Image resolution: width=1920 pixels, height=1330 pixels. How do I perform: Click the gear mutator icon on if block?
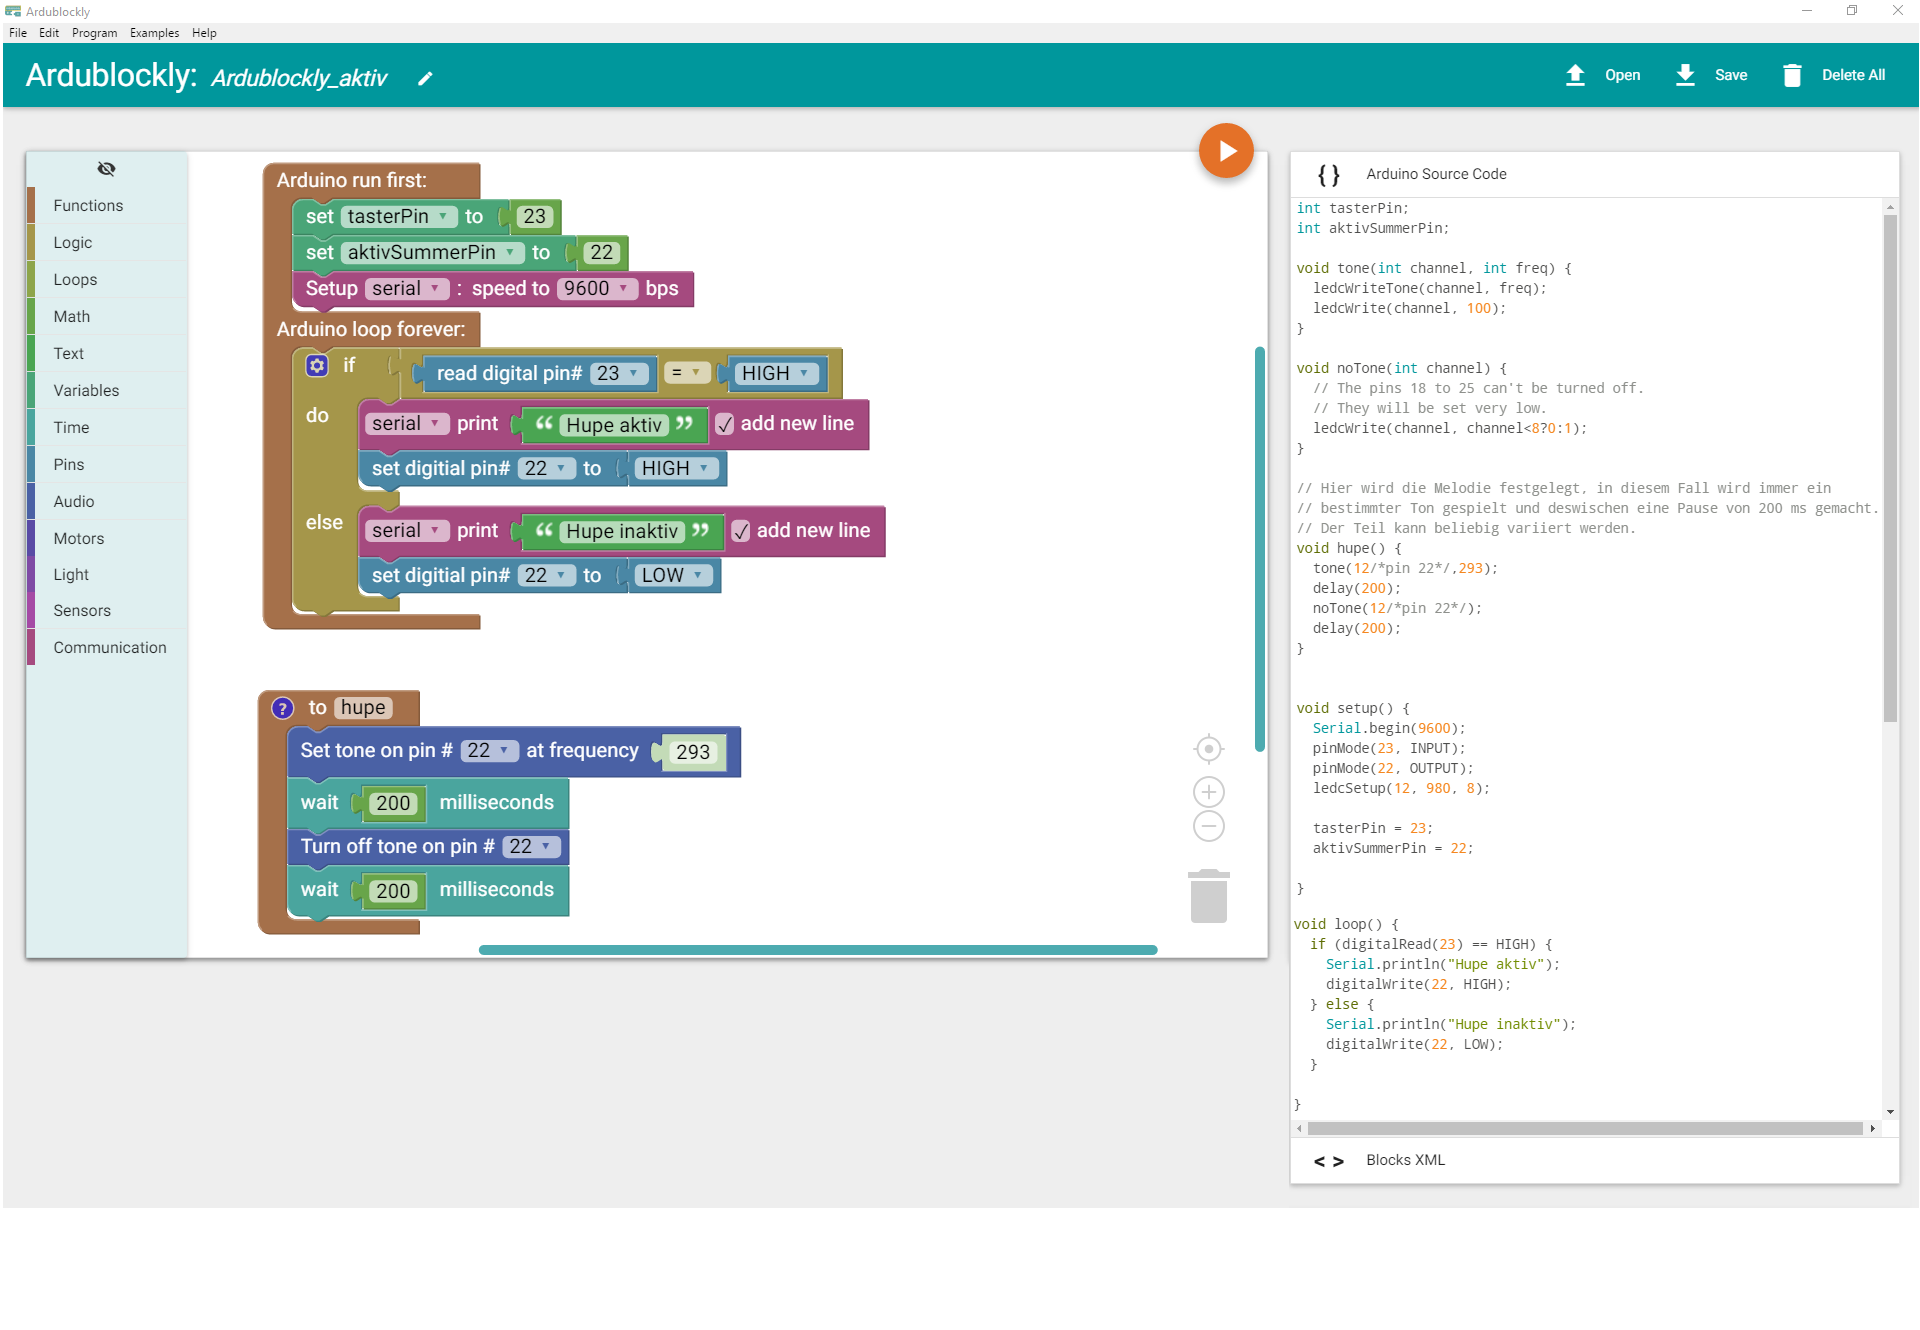coord(317,366)
